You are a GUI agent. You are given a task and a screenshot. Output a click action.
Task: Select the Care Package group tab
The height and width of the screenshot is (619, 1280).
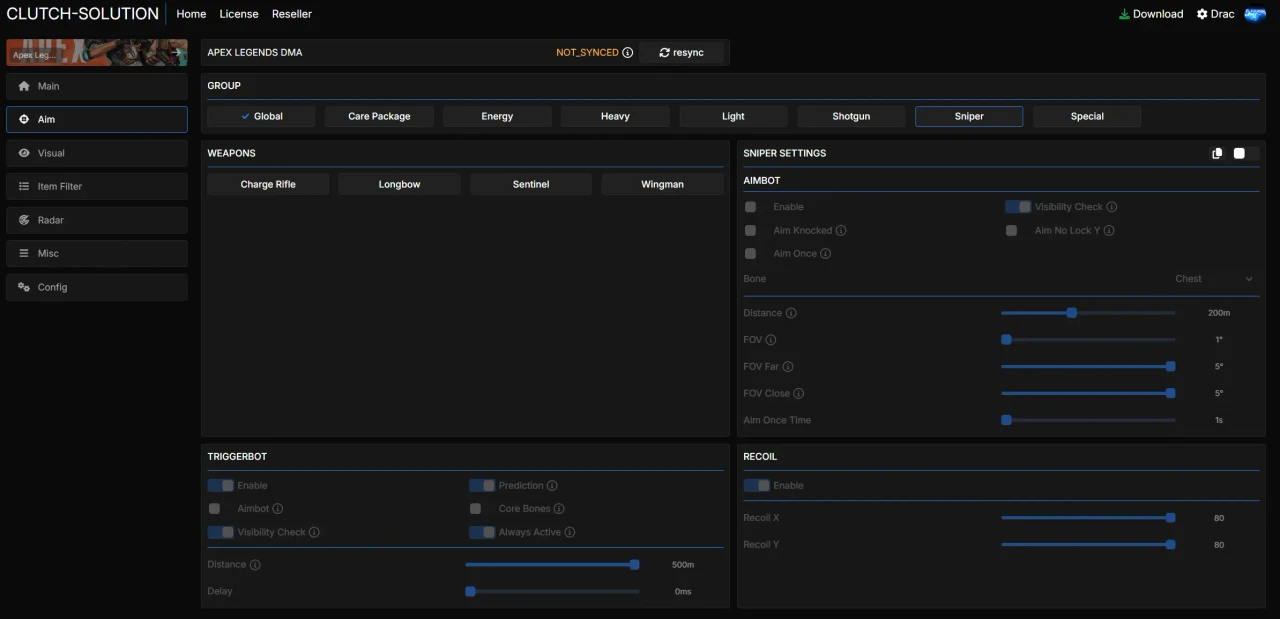coord(379,116)
